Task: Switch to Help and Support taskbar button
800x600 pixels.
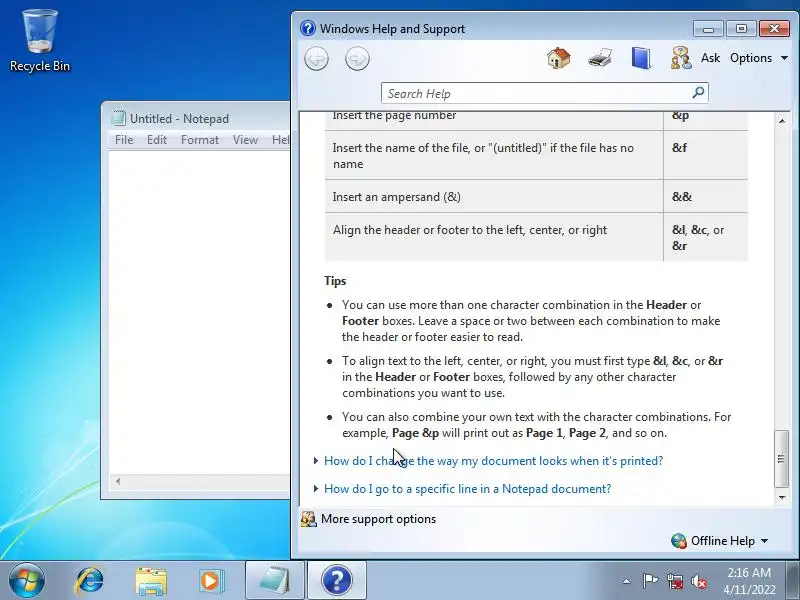Action: [337, 581]
